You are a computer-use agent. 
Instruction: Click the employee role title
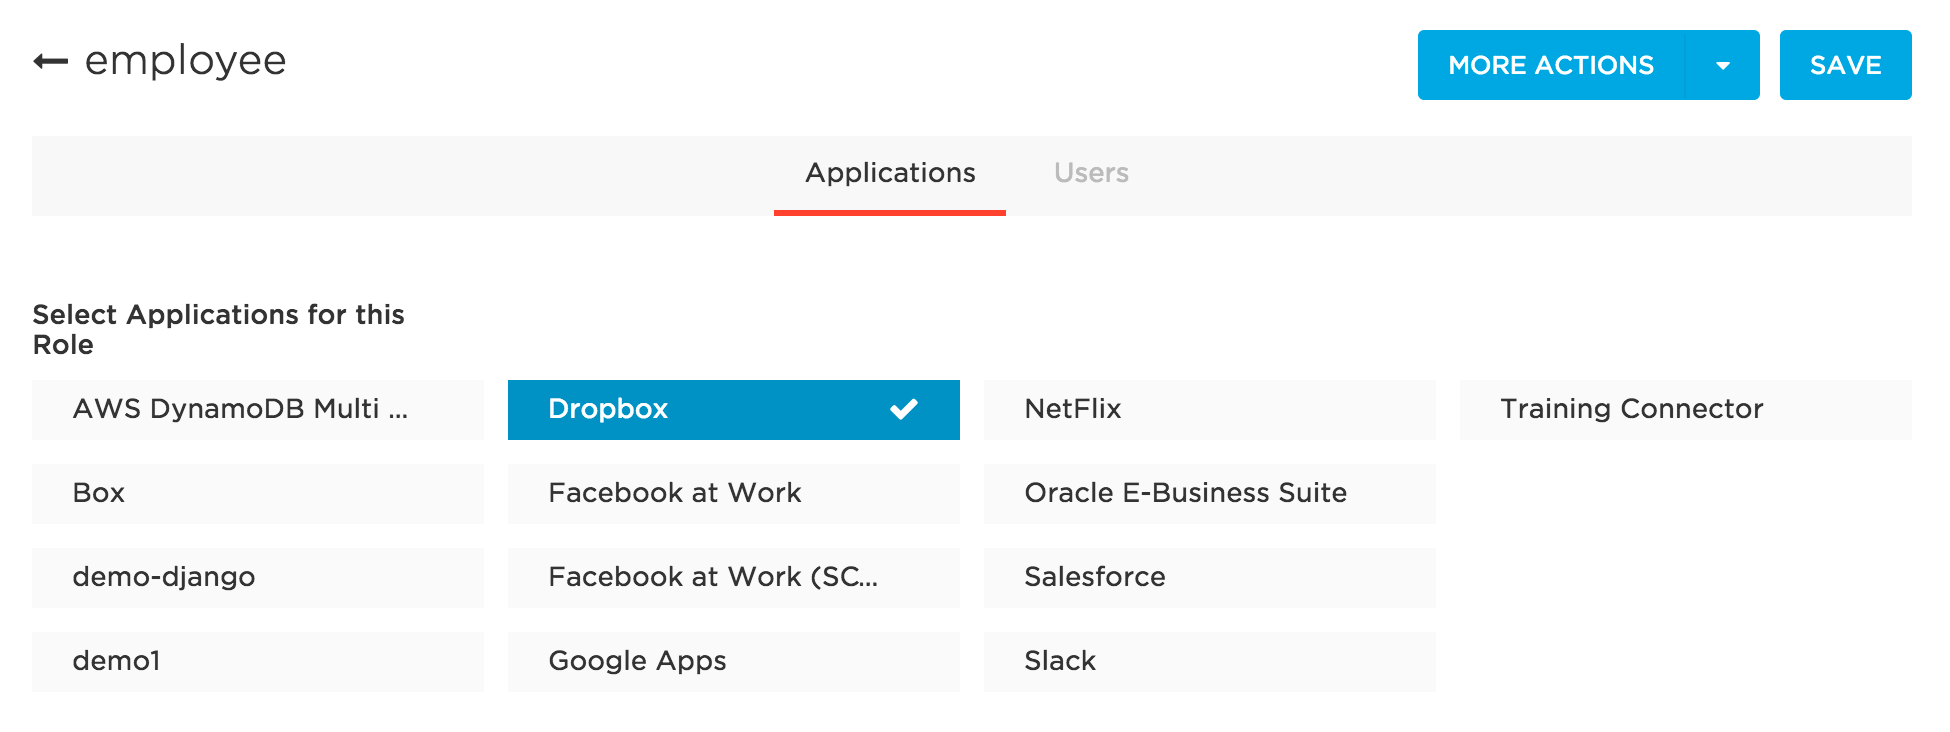coord(186,62)
